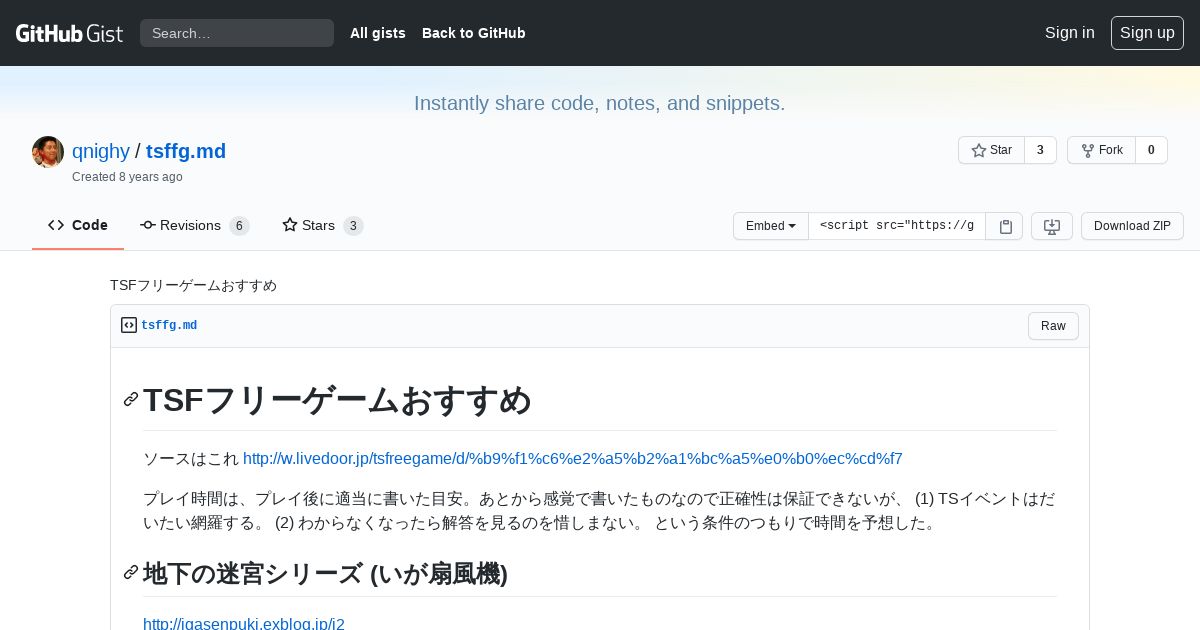Viewport: 1200px width, 630px height.
Task: Expand the Embed dropdown
Action: (x=771, y=226)
